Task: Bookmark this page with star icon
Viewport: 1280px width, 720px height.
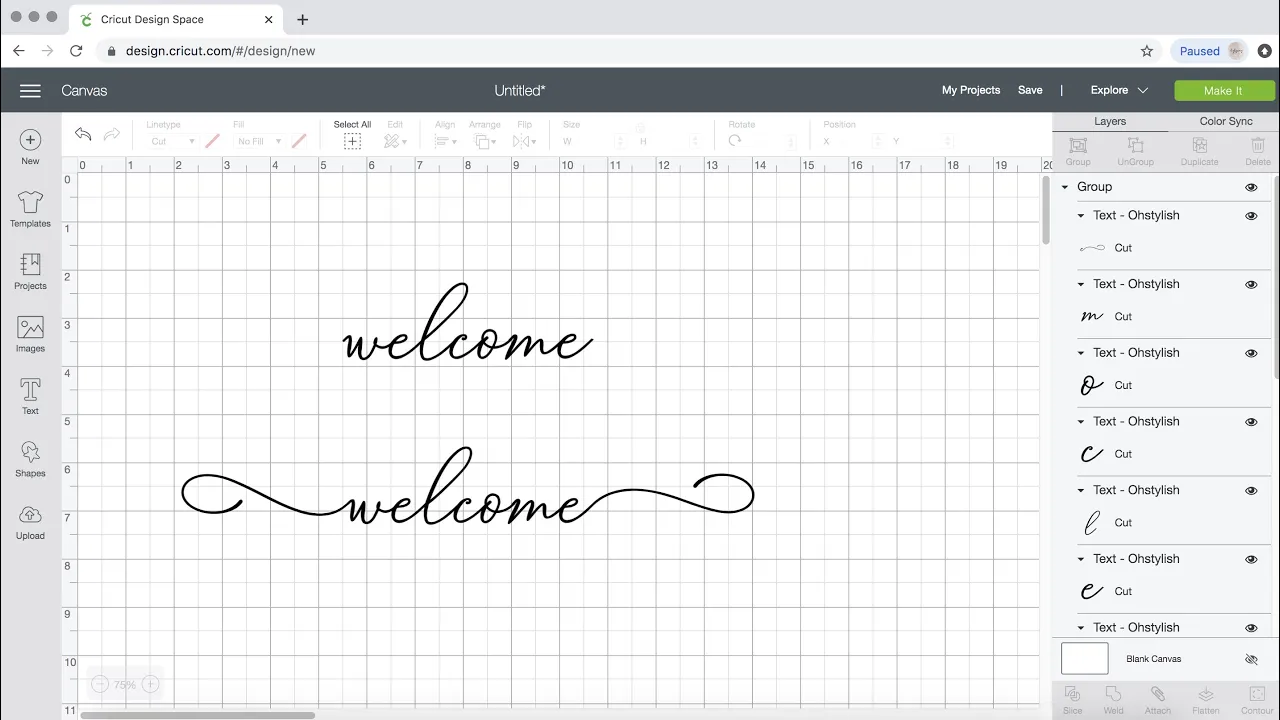Action: [x=1147, y=51]
